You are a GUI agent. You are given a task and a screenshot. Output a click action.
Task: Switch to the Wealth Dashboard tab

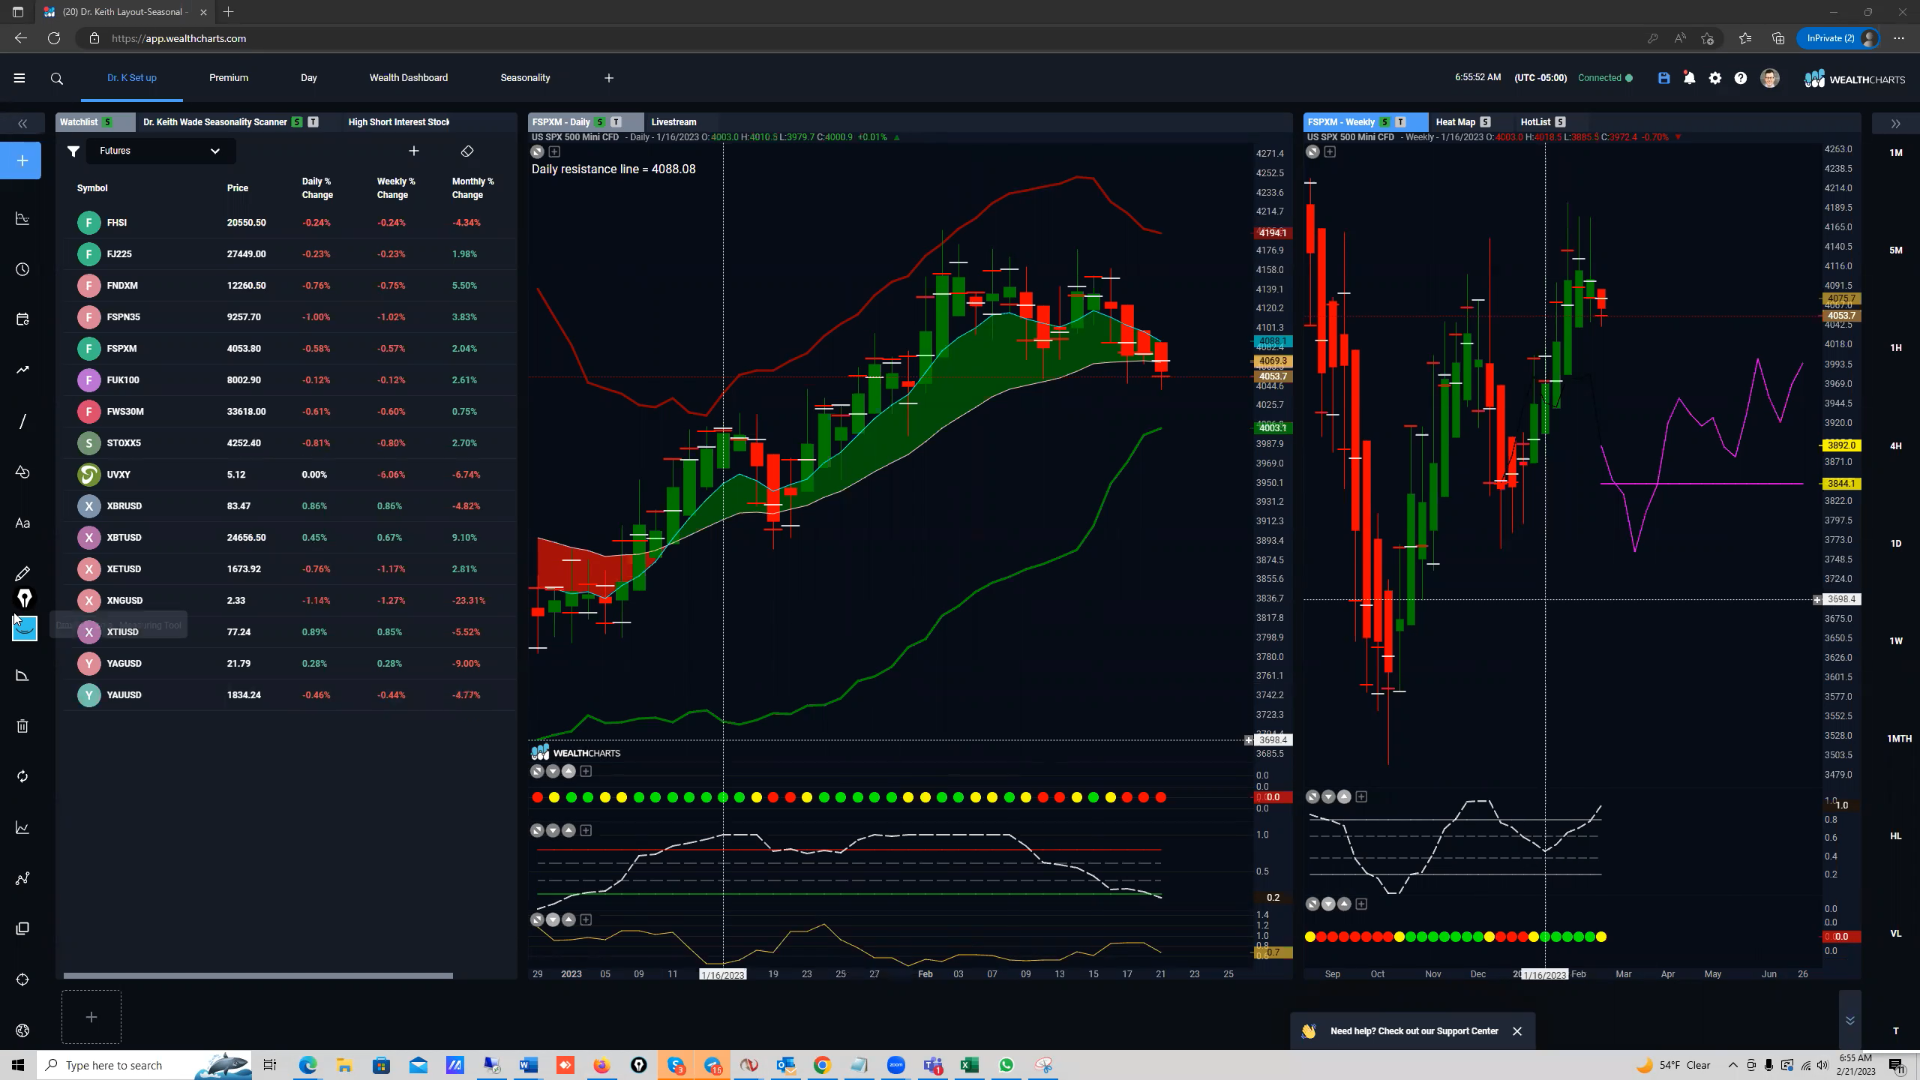click(x=409, y=78)
